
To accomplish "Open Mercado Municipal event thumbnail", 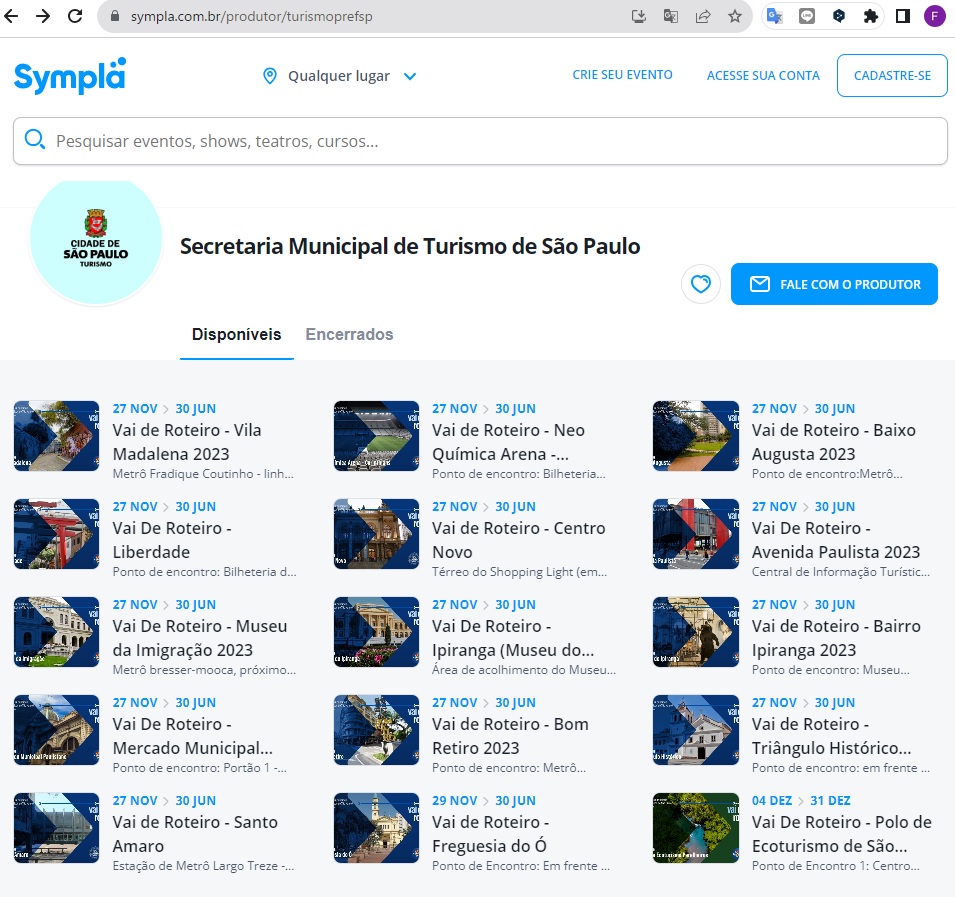I will [56, 730].
